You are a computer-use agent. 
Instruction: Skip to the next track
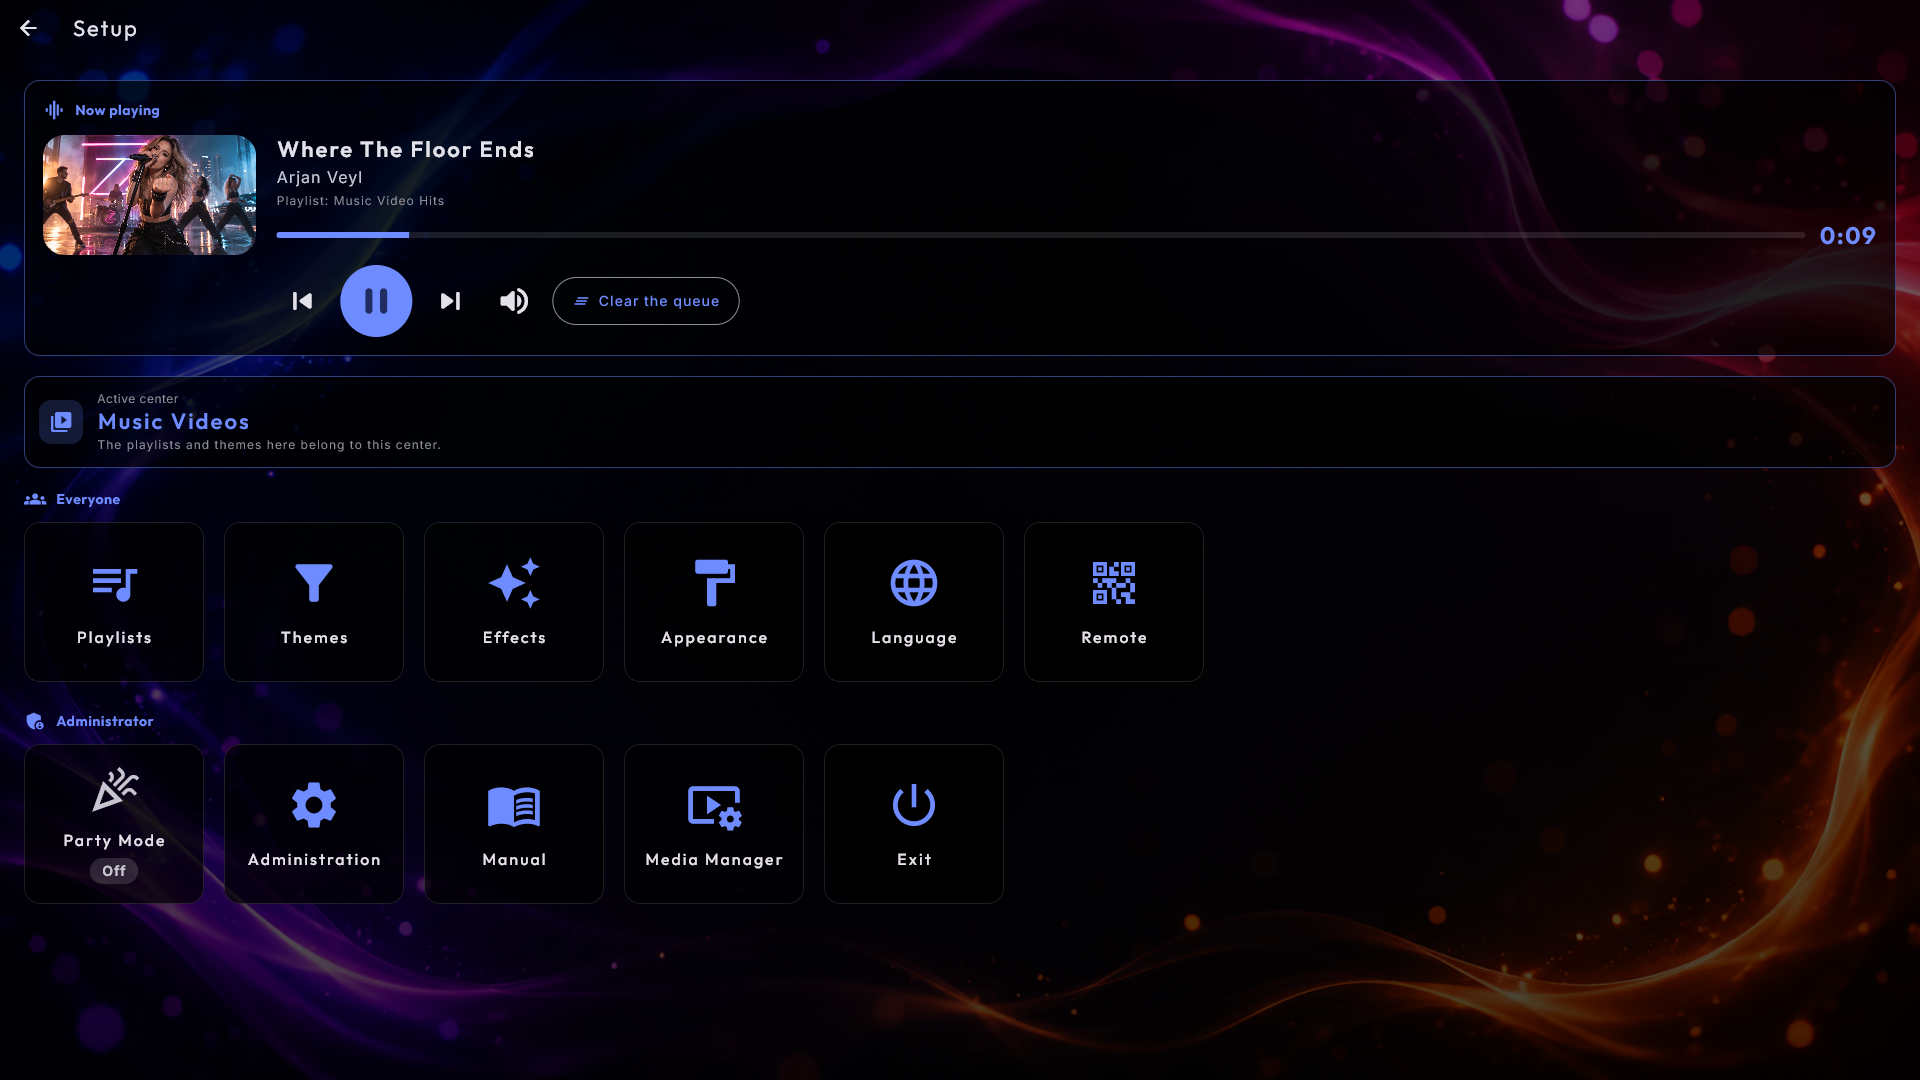[450, 301]
